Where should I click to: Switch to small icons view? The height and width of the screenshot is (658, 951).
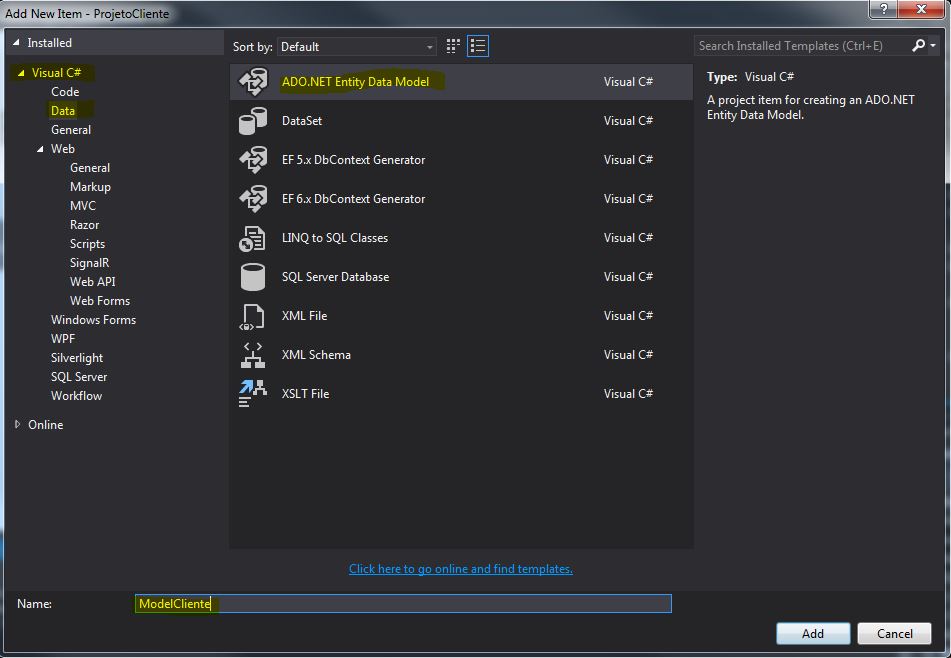coord(452,46)
